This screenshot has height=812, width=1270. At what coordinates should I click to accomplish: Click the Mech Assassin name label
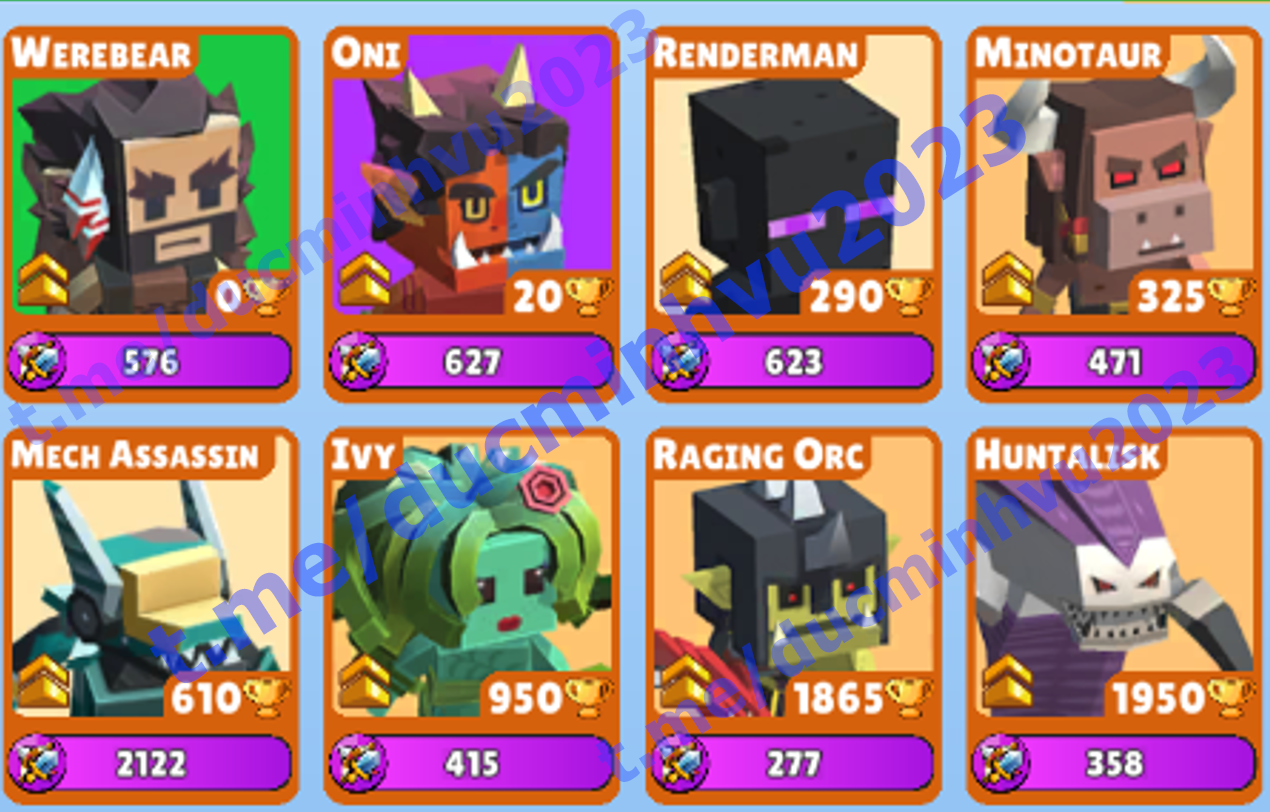tap(135, 455)
